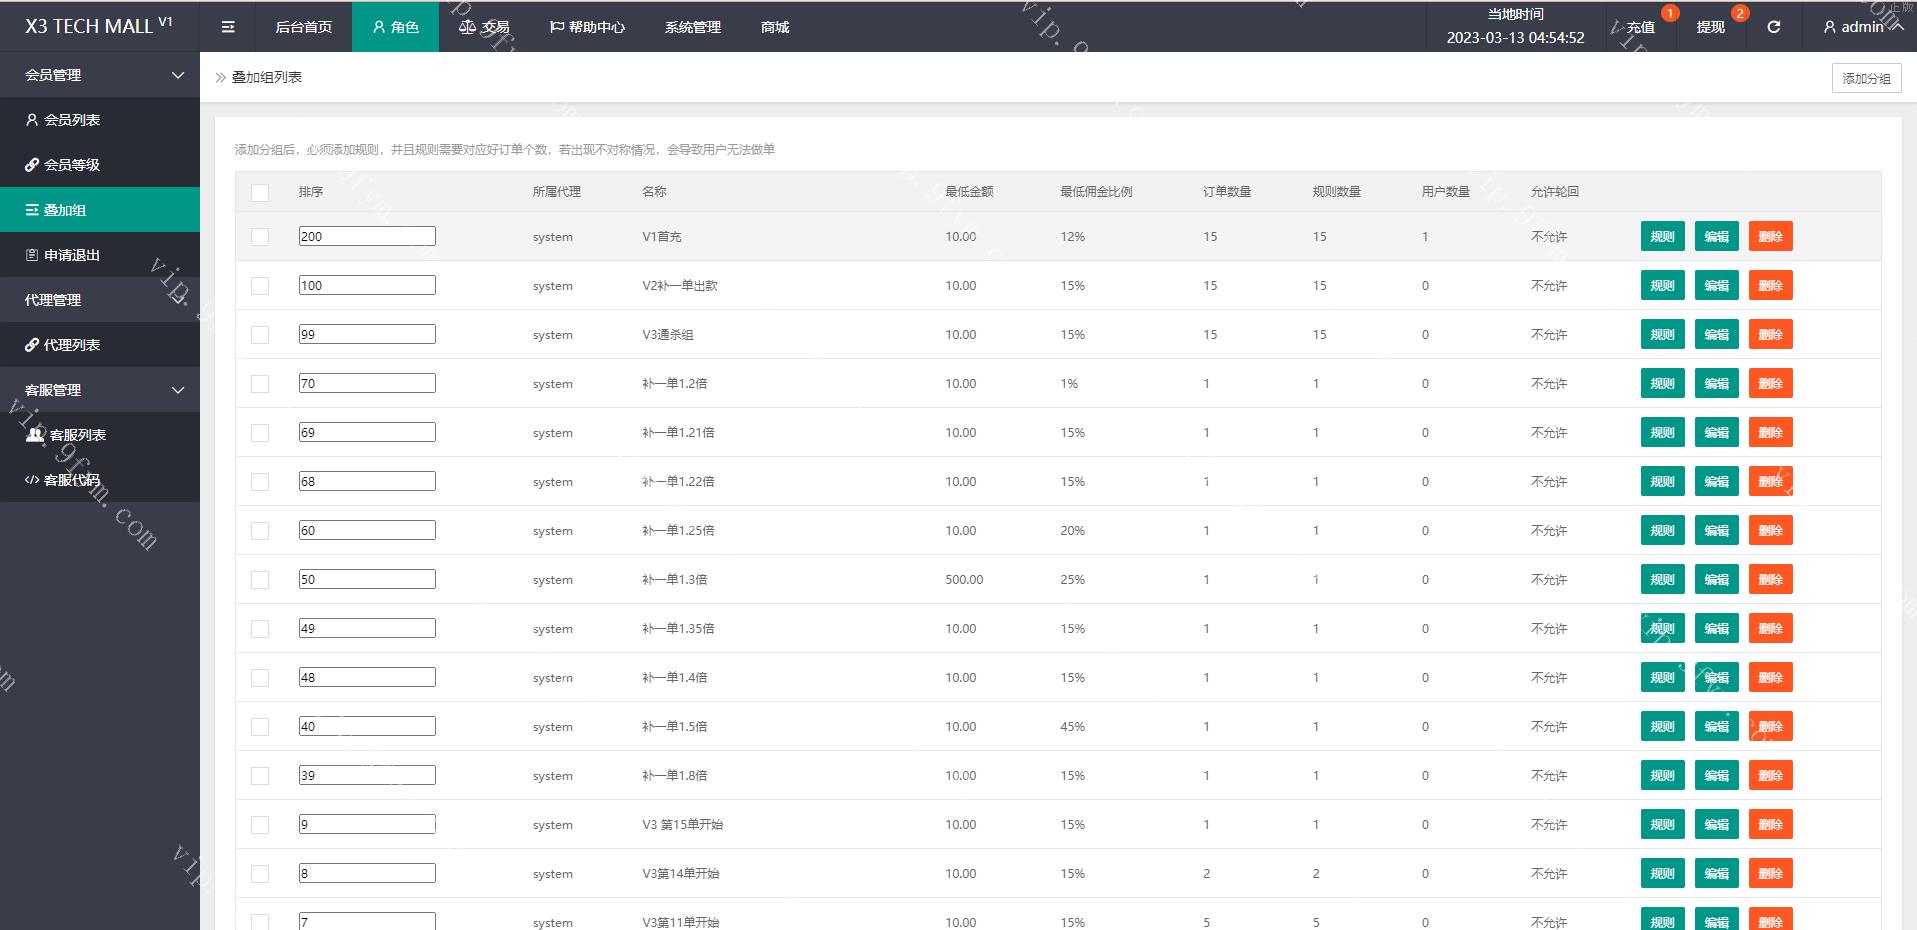Click the hamburger menu collapse icon
The height and width of the screenshot is (930, 1917).
228,27
